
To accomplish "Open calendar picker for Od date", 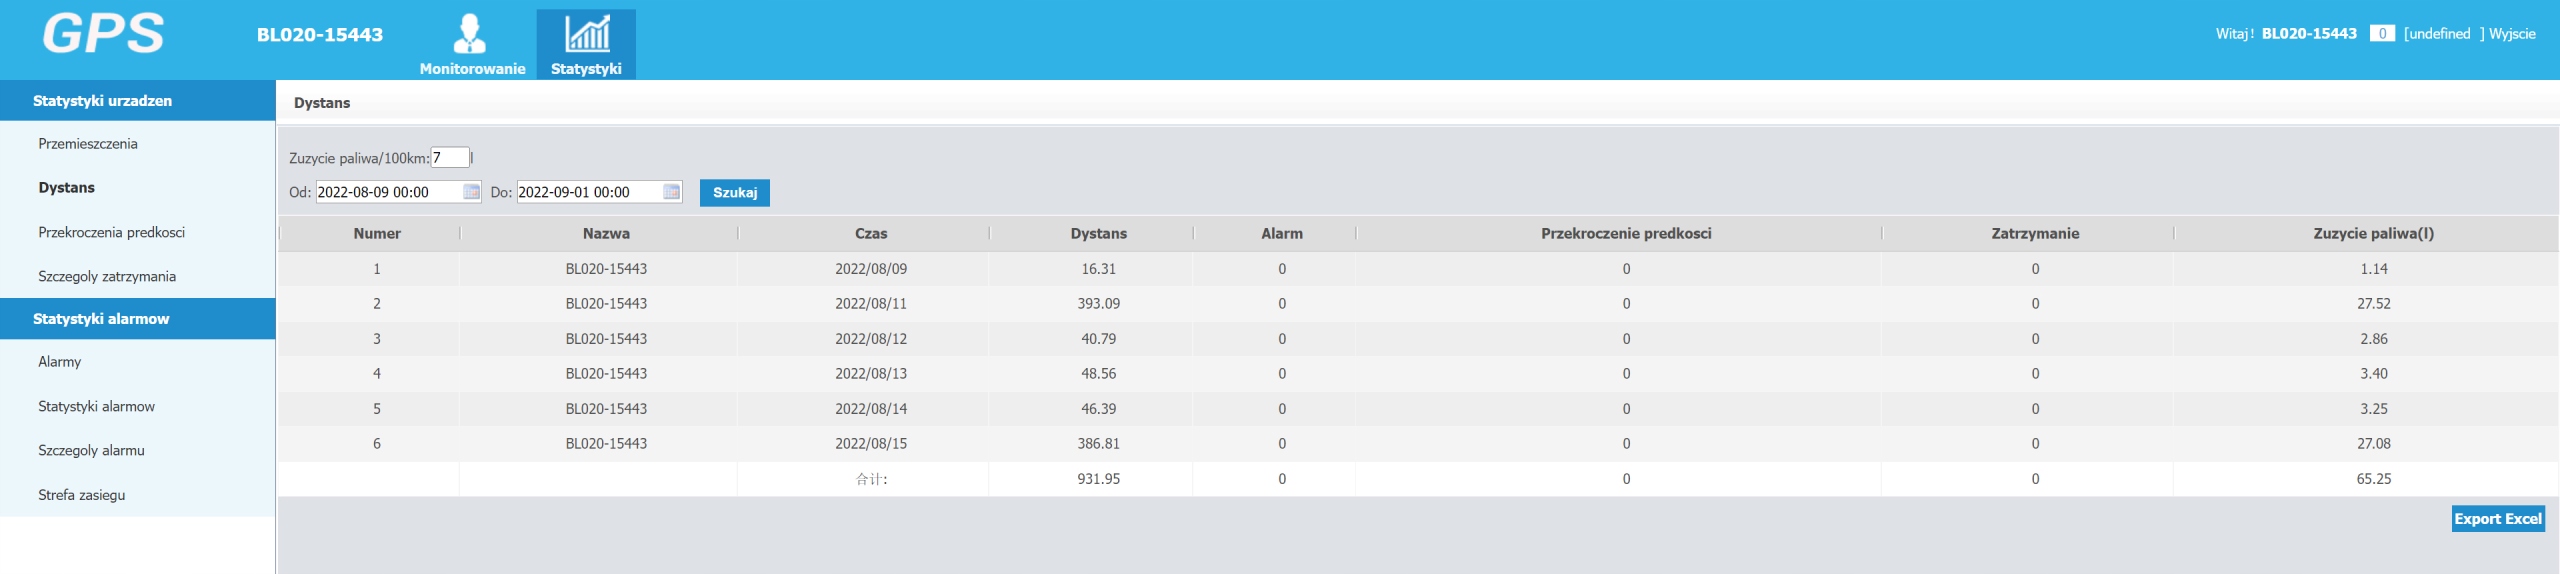I will coord(472,192).
